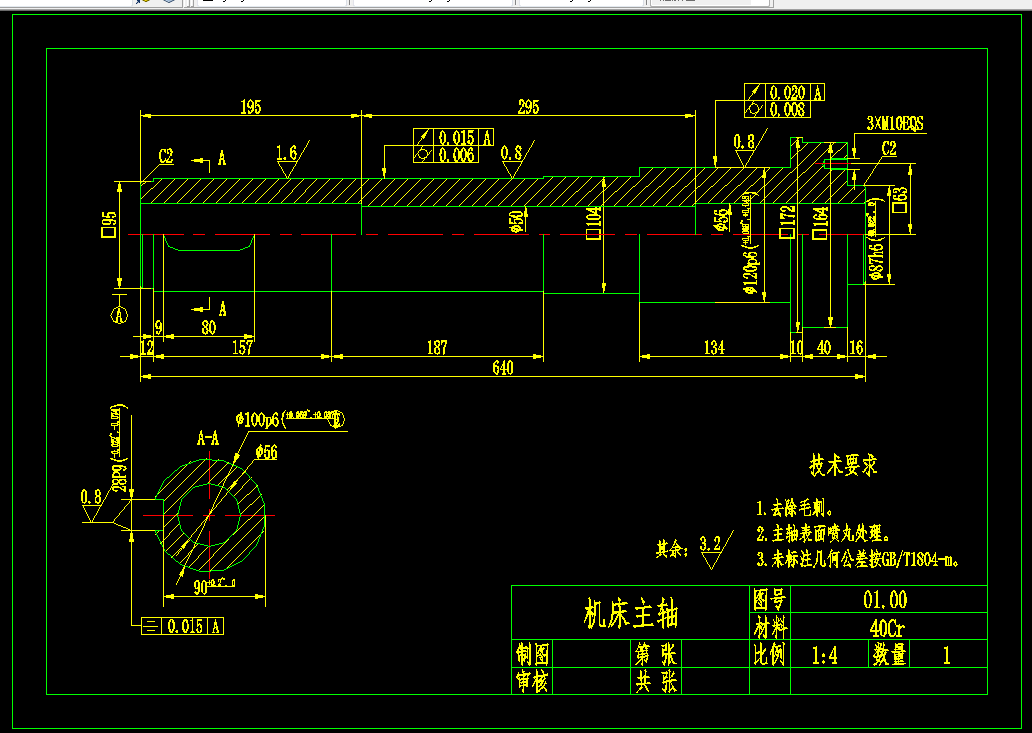
Task: Click the φ50 bore dimension
Action: pyautogui.click(x=518, y=221)
